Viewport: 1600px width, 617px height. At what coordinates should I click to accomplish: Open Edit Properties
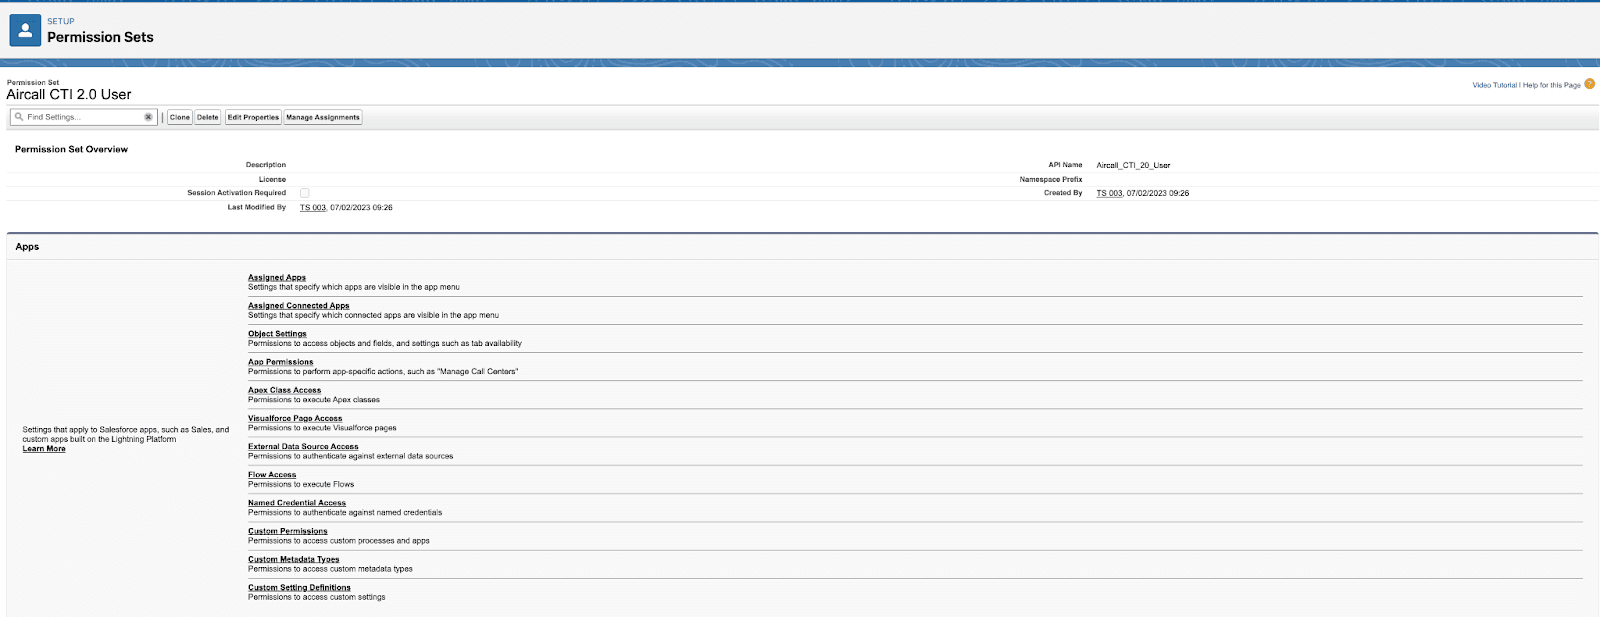[253, 117]
